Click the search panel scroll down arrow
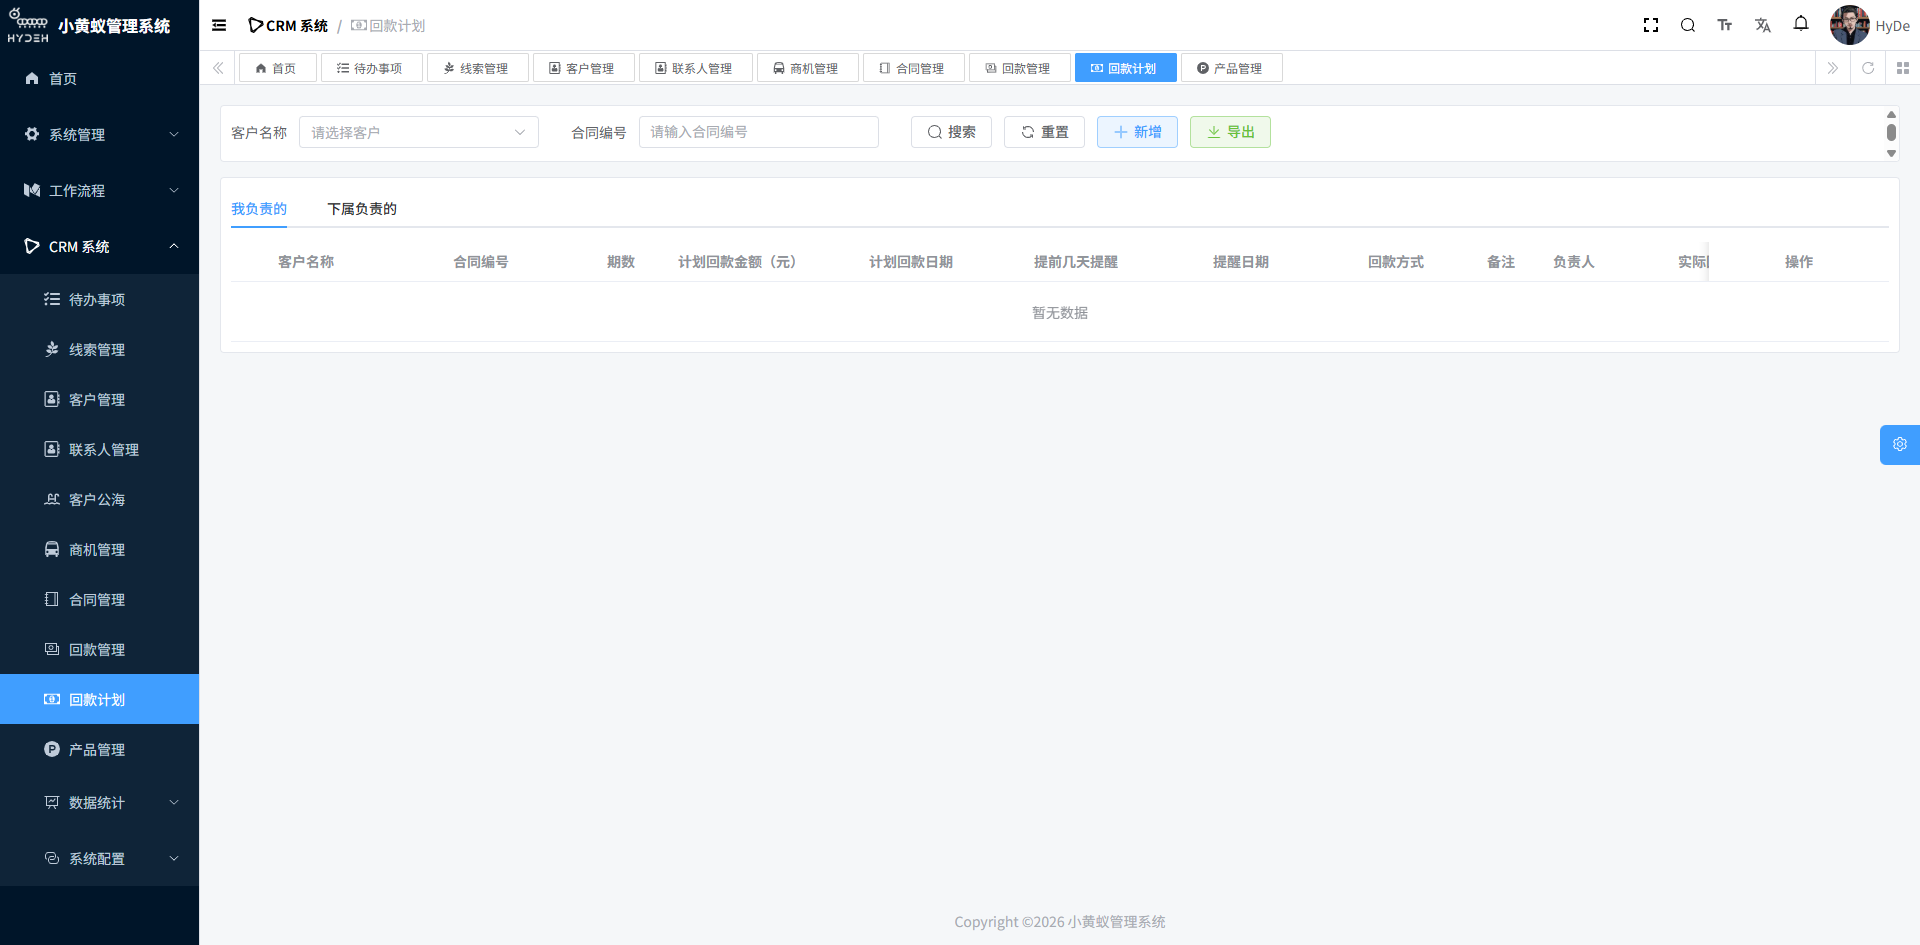Screen dimensions: 1920x945 1891,153
